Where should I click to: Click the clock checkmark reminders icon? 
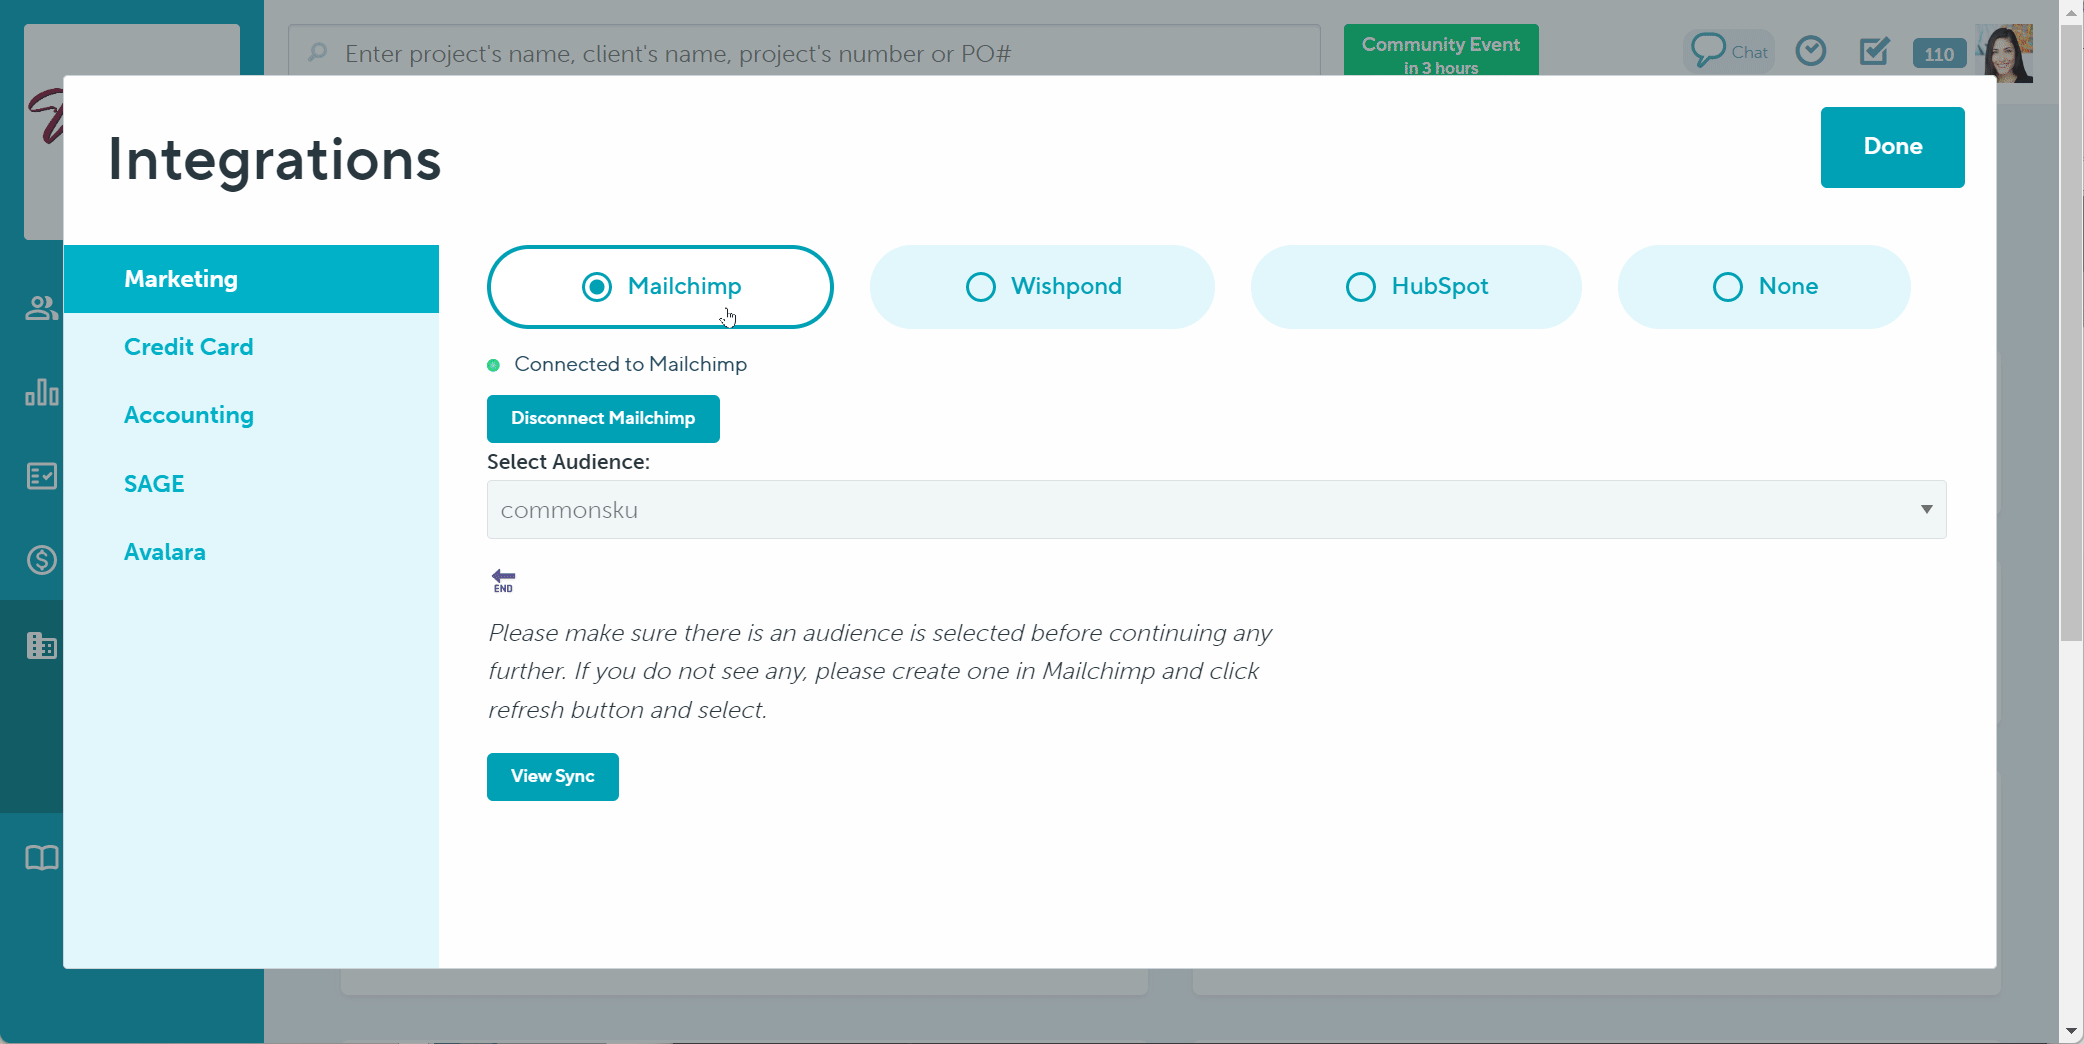coord(1810,51)
